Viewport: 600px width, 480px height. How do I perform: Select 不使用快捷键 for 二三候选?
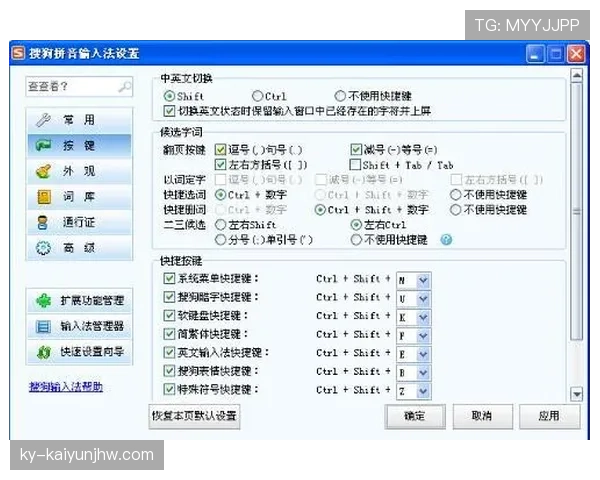pyautogui.click(x=356, y=240)
